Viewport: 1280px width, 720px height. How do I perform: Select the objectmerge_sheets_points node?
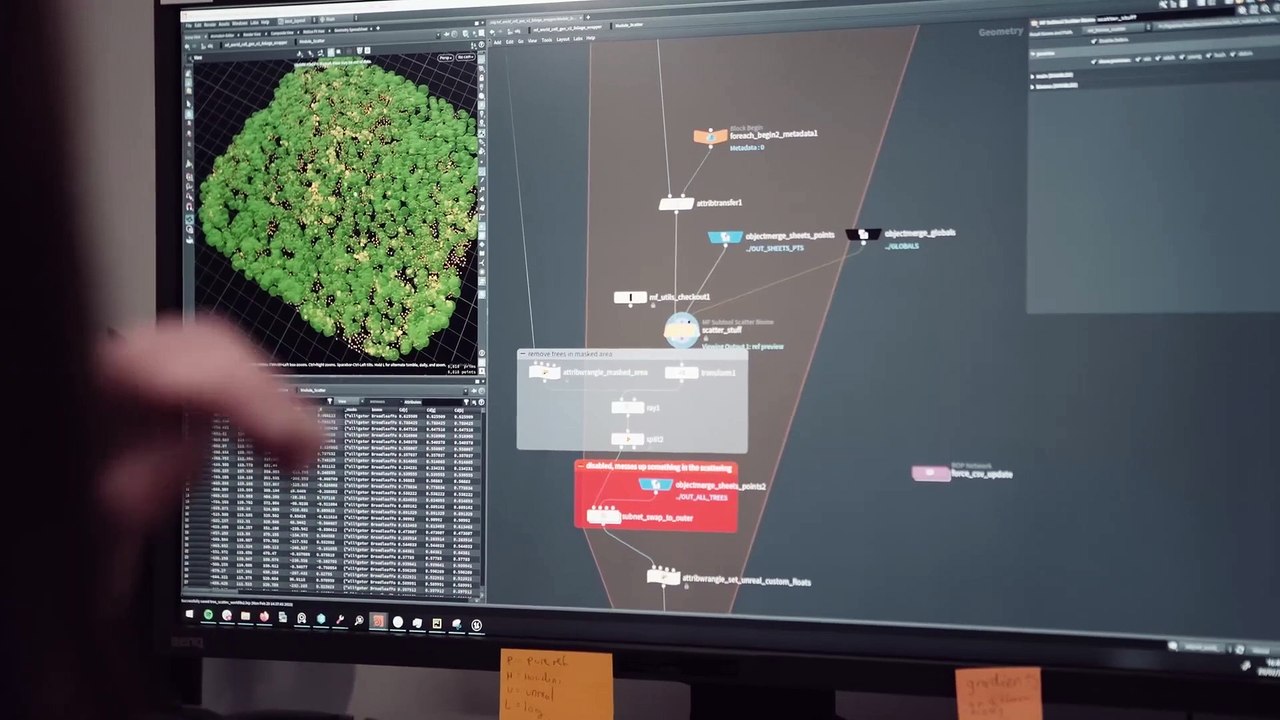tap(725, 237)
